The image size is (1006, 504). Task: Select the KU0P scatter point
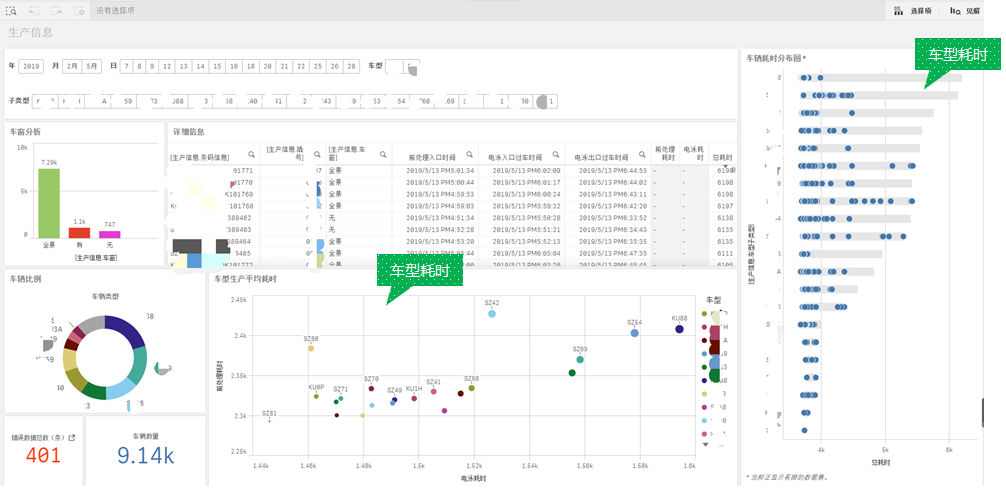click(x=316, y=396)
